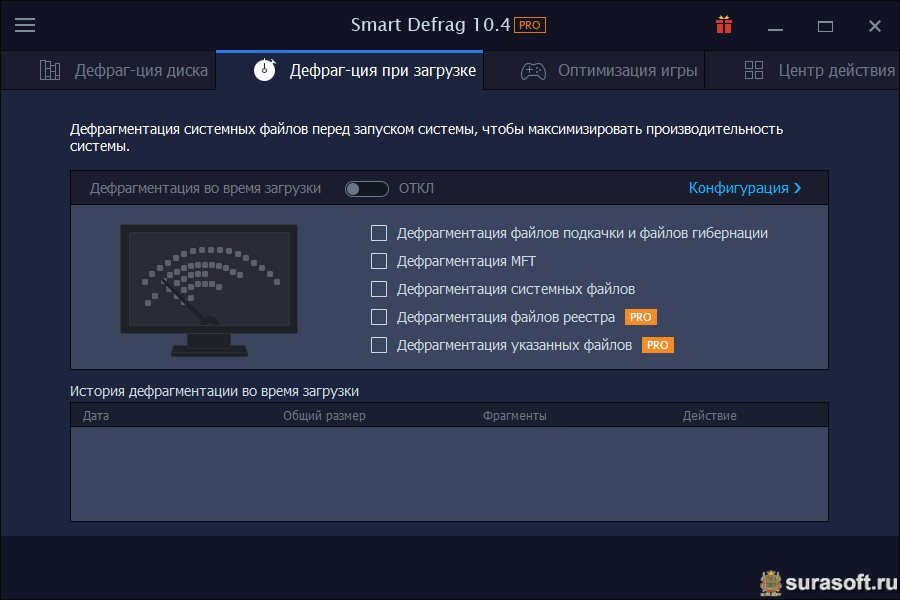Click the monitor speedometer illustration

[209, 290]
